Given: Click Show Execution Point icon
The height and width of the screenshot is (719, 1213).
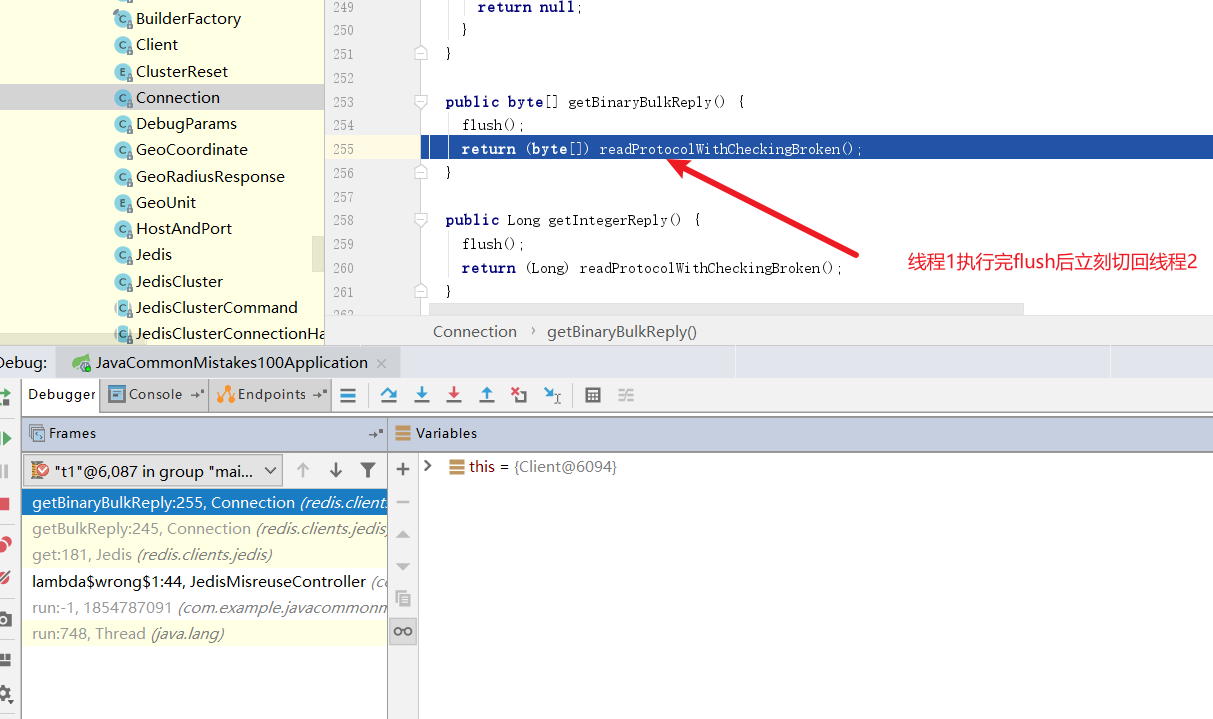Looking at the screenshot, I should (x=348, y=395).
